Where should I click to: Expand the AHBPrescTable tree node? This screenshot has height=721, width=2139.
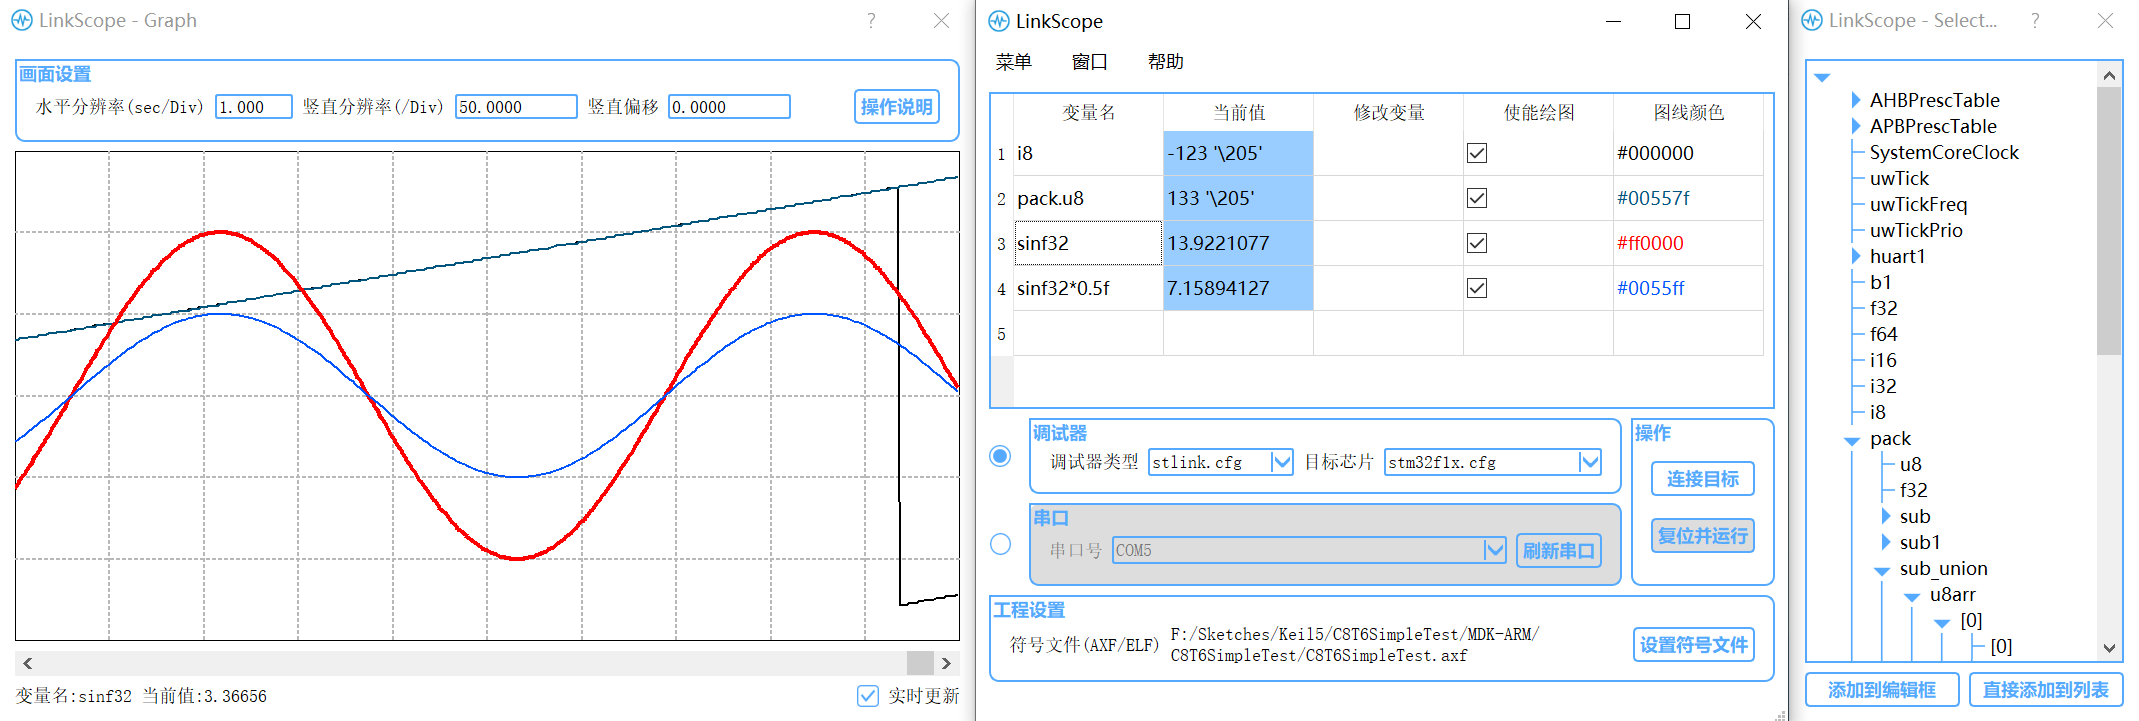[1857, 100]
